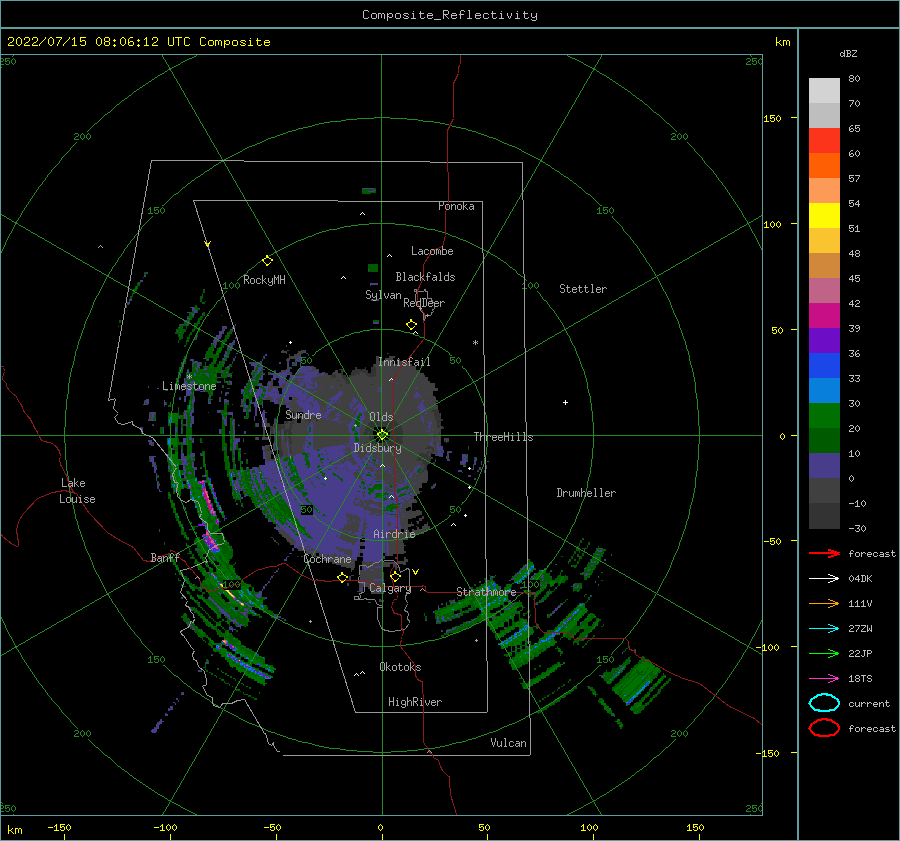Pick the blue 33–36 dBZ swatch
Image resolution: width=900 pixels, height=841 pixels.
[824, 366]
